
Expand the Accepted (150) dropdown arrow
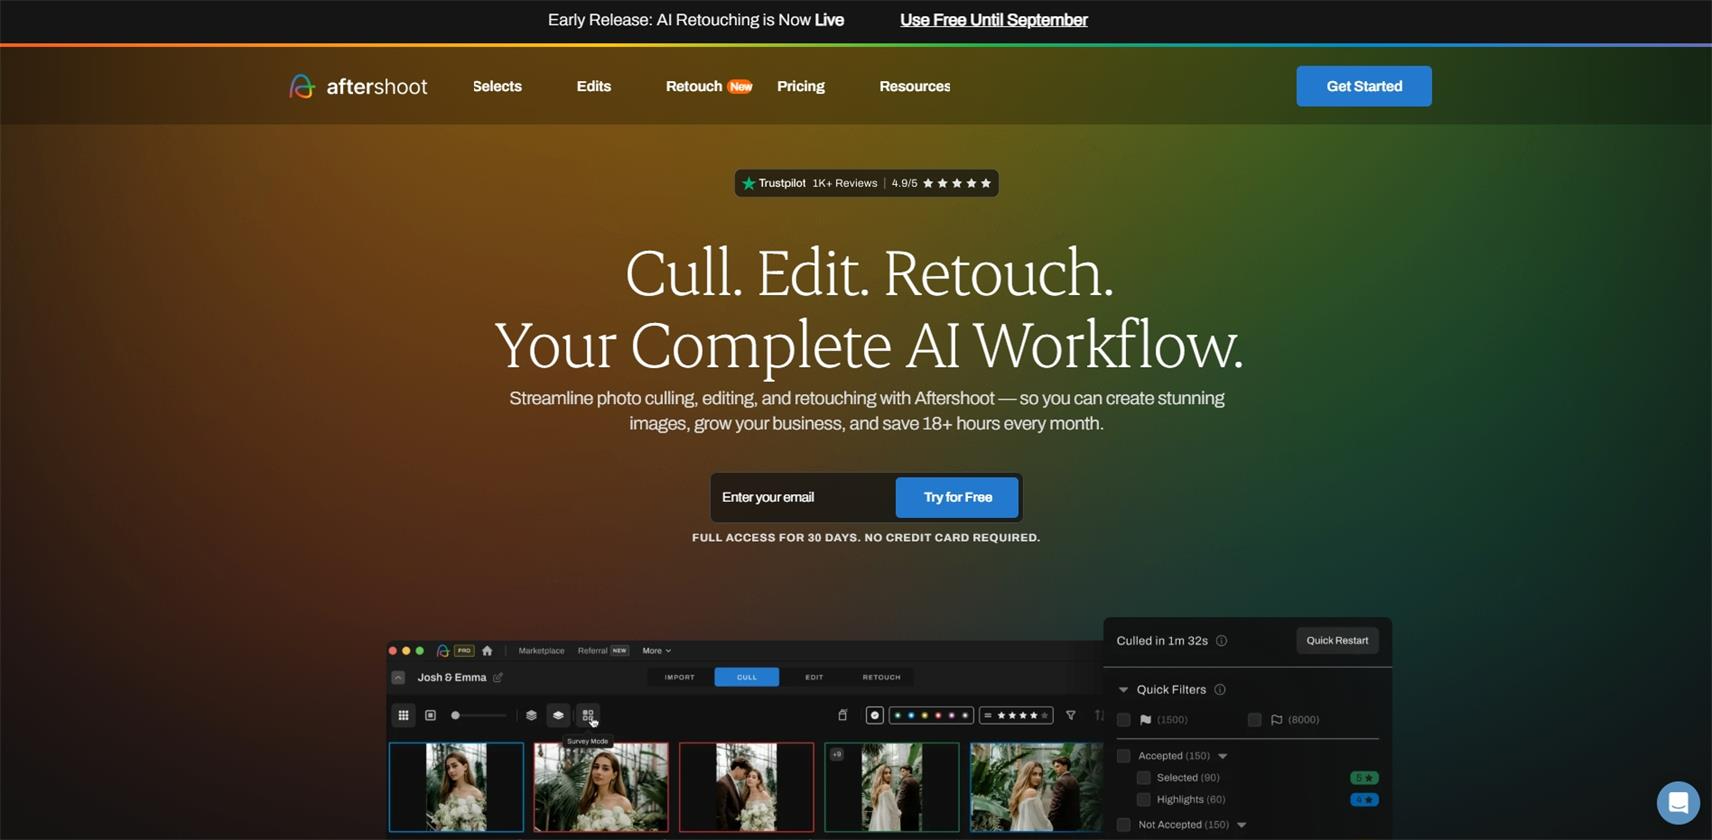(x=1222, y=757)
